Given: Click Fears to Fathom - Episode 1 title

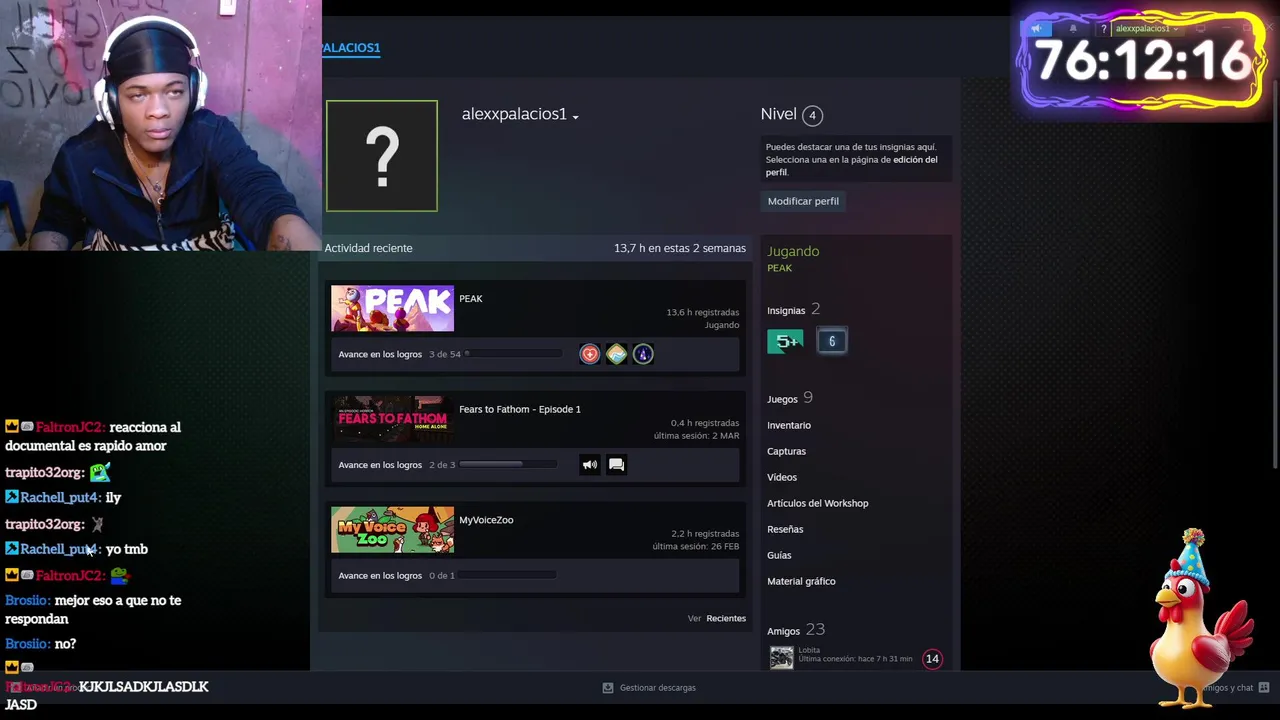Looking at the screenshot, I should point(520,409).
